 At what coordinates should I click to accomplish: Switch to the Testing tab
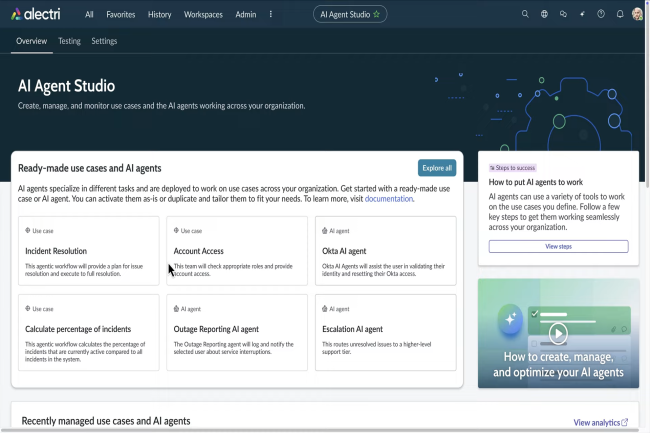[x=69, y=41]
